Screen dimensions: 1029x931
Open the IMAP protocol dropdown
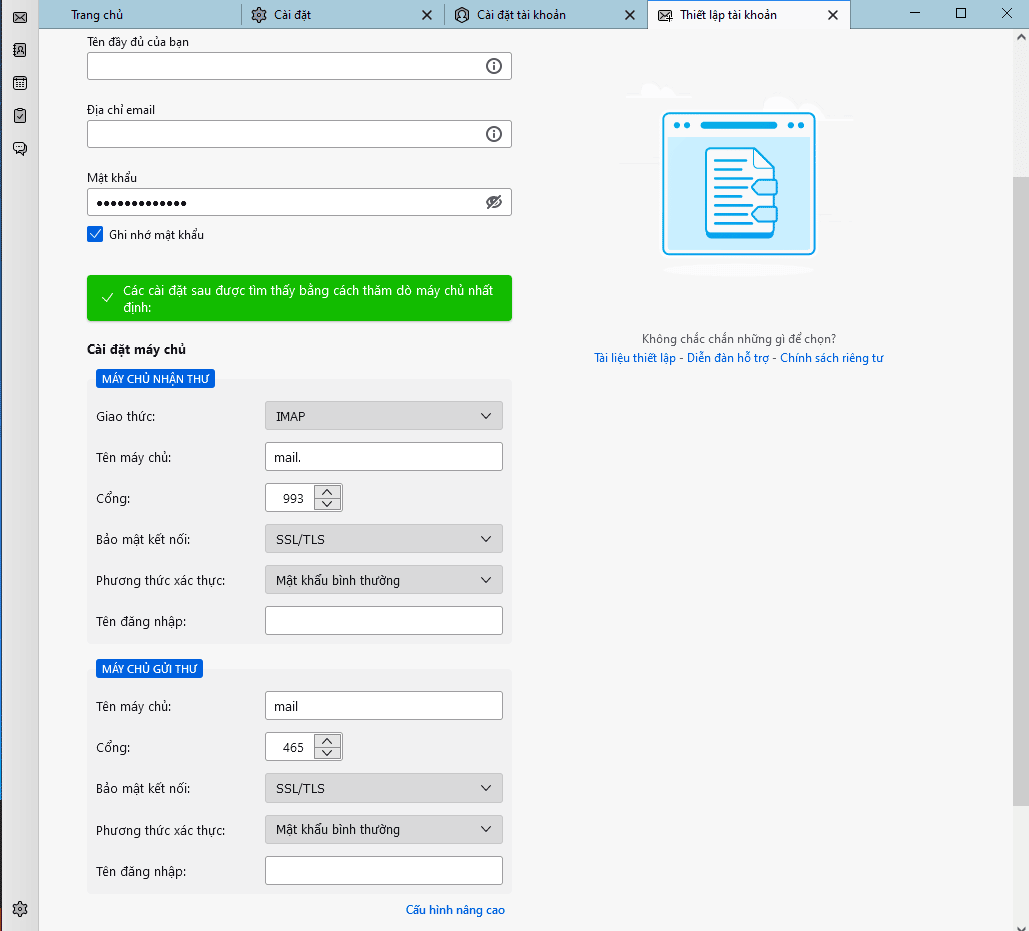(x=383, y=416)
